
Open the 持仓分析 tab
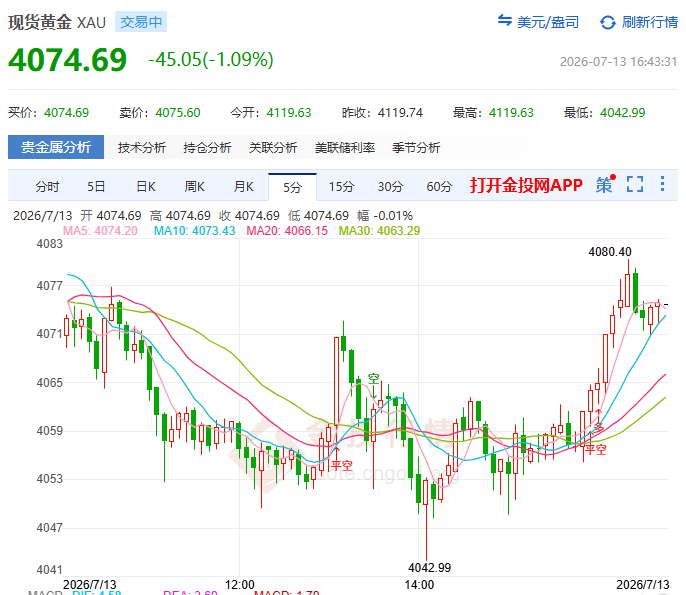tap(207, 147)
